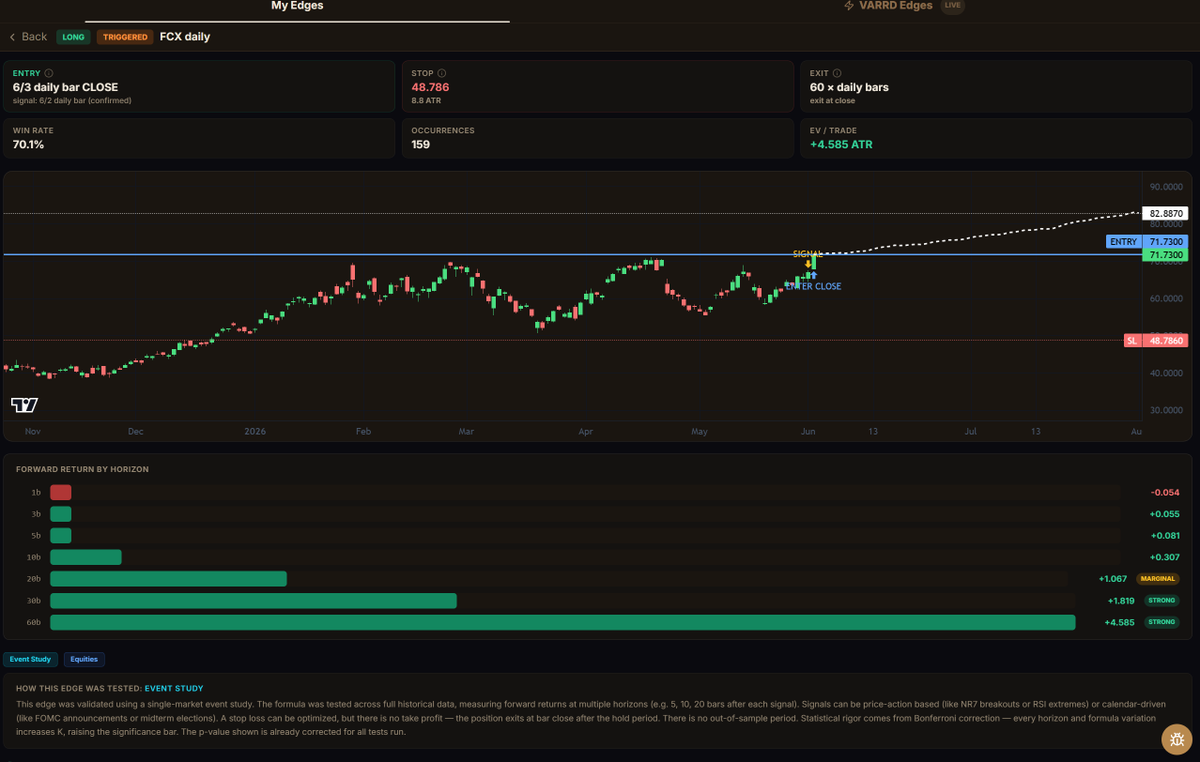Click the AFTER CLOSE marker on chart

point(813,287)
